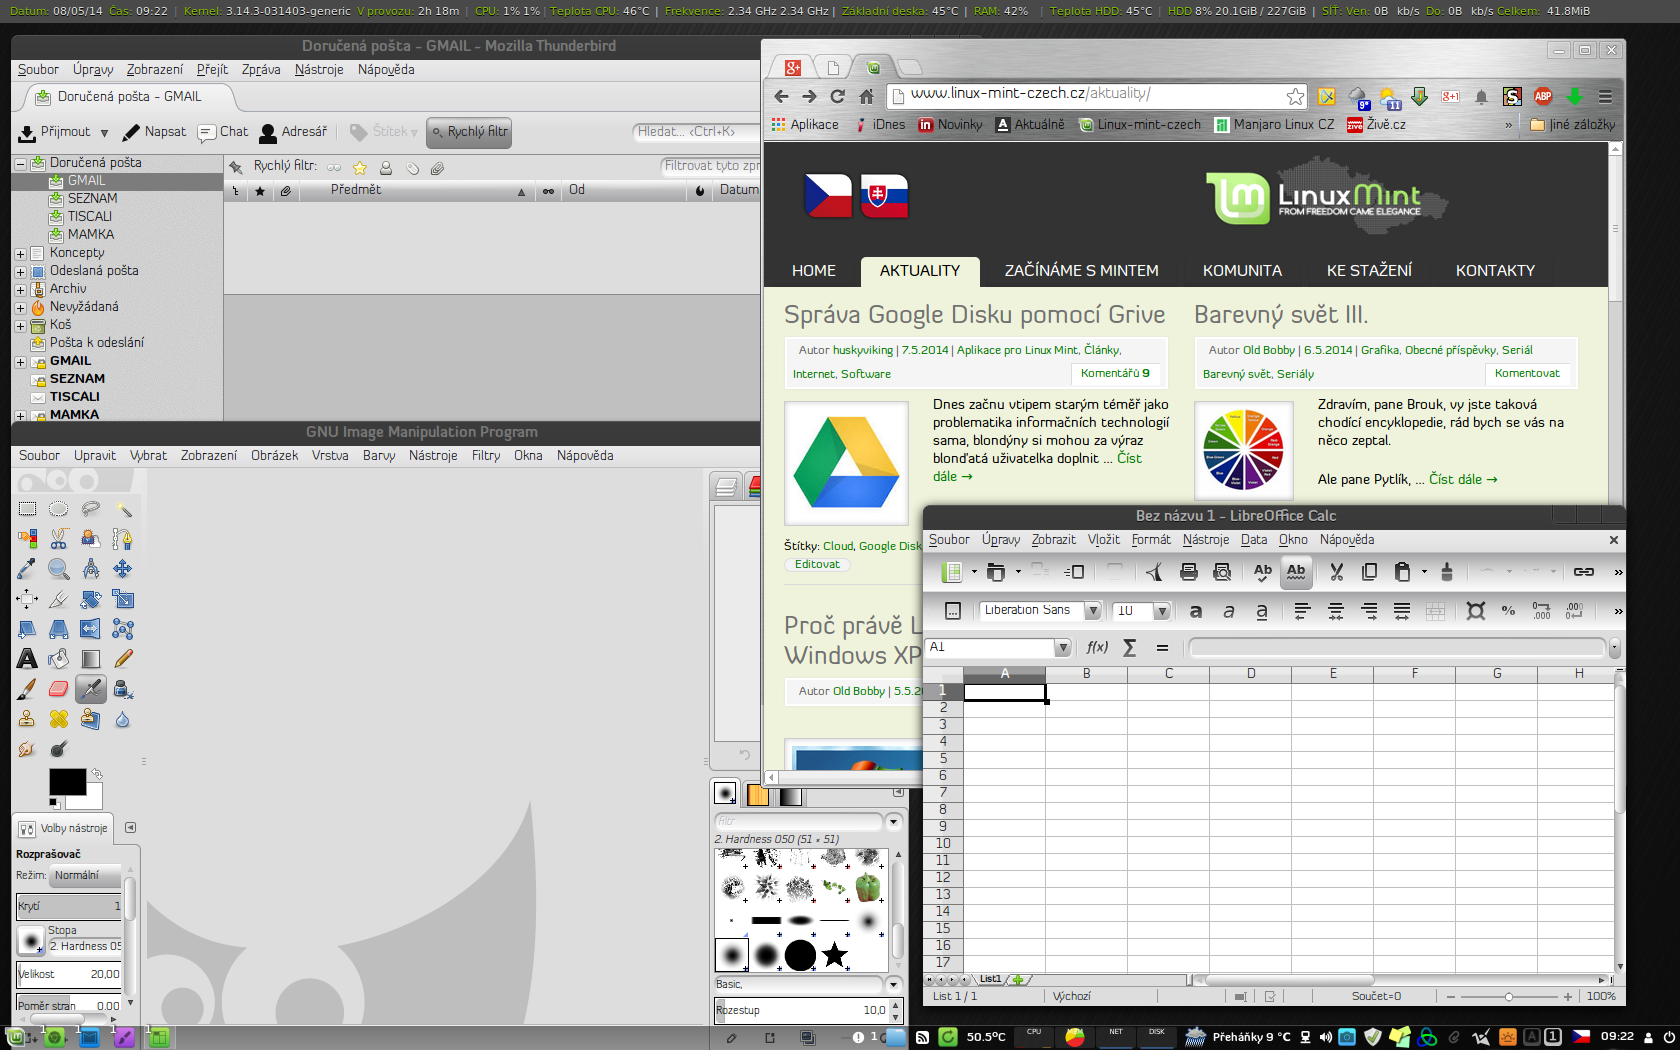The width and height of the screenshot is (1680, 1050).
Task: Open the font size dropdown in Calc
Action: pos(1162,611)
